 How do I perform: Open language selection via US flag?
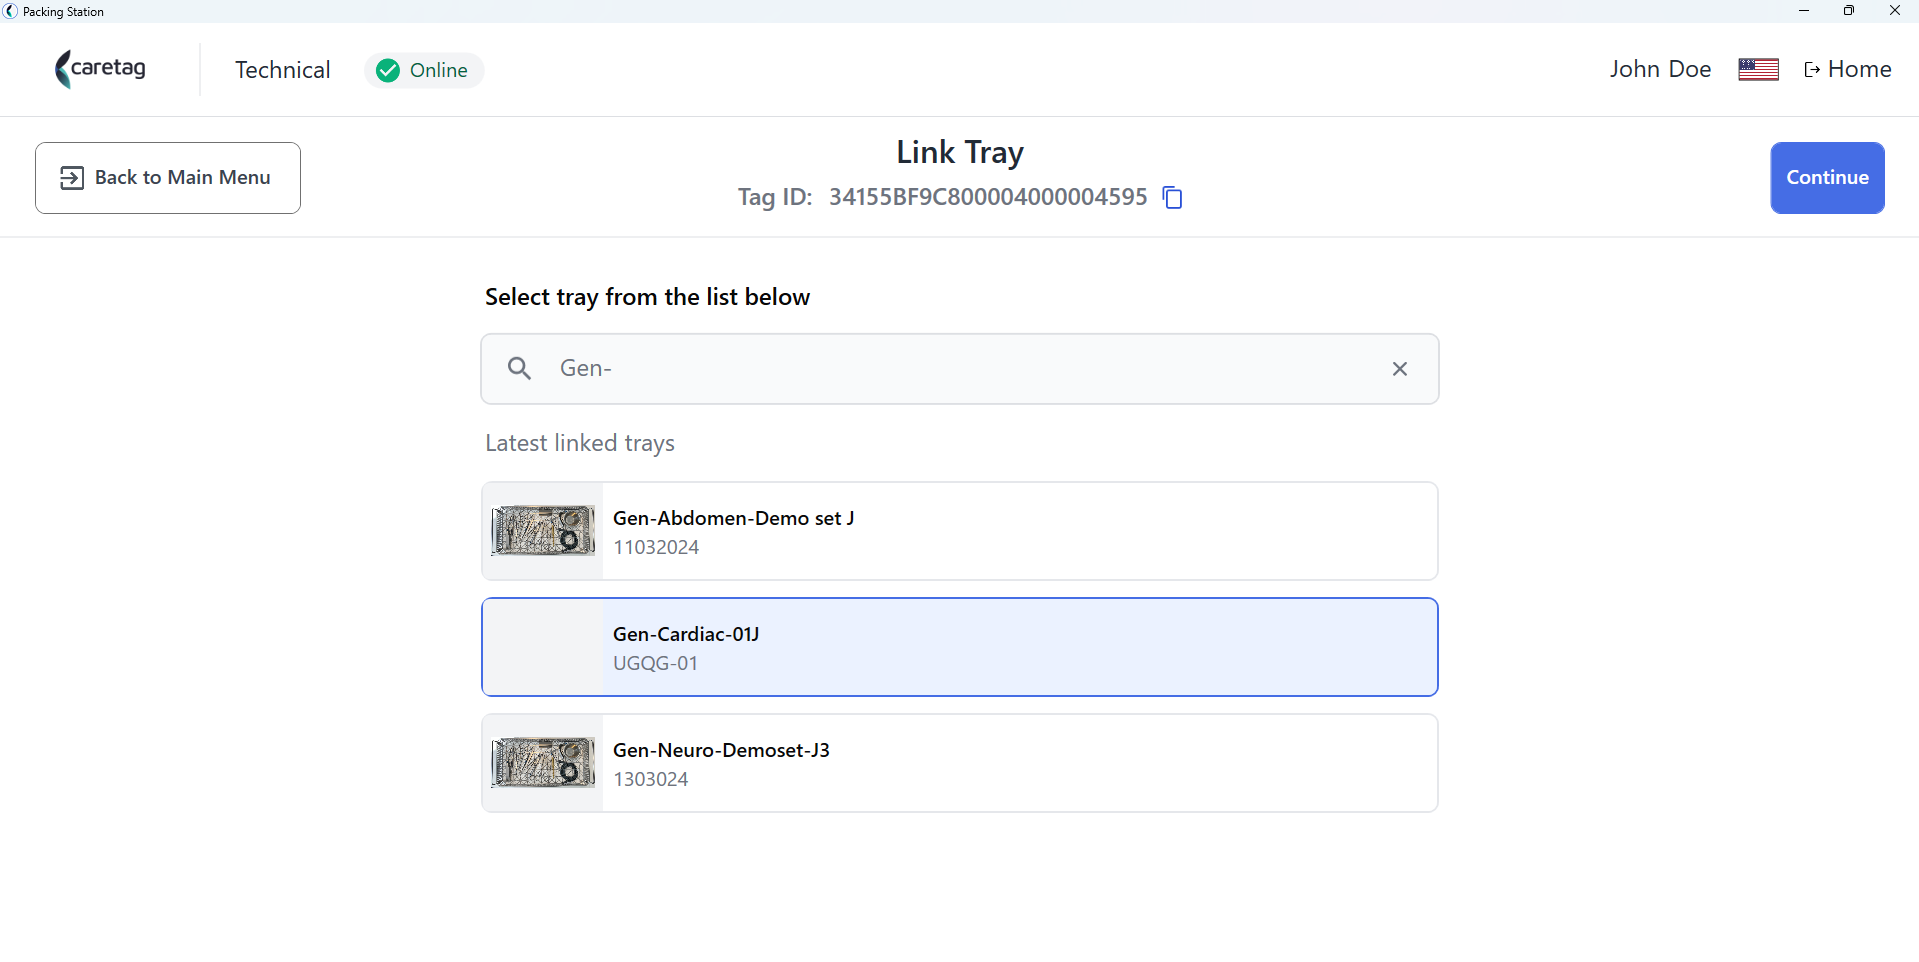click(x=1758, y=69)
